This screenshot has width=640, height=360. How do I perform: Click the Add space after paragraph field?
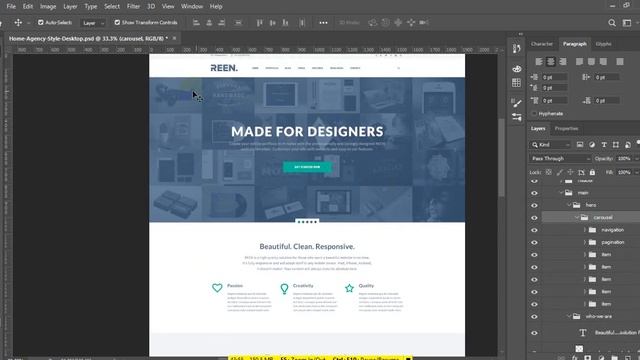[607, 100]
